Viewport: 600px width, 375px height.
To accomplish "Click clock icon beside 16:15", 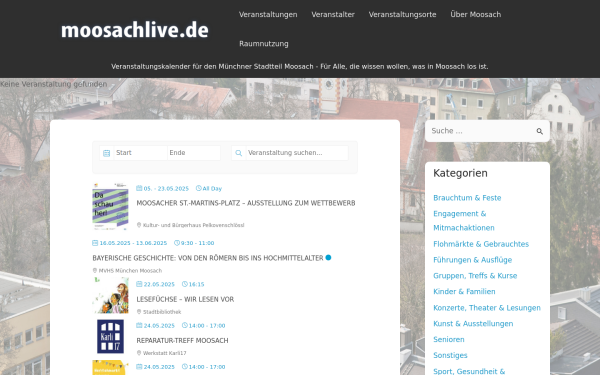I will point(185,284).
